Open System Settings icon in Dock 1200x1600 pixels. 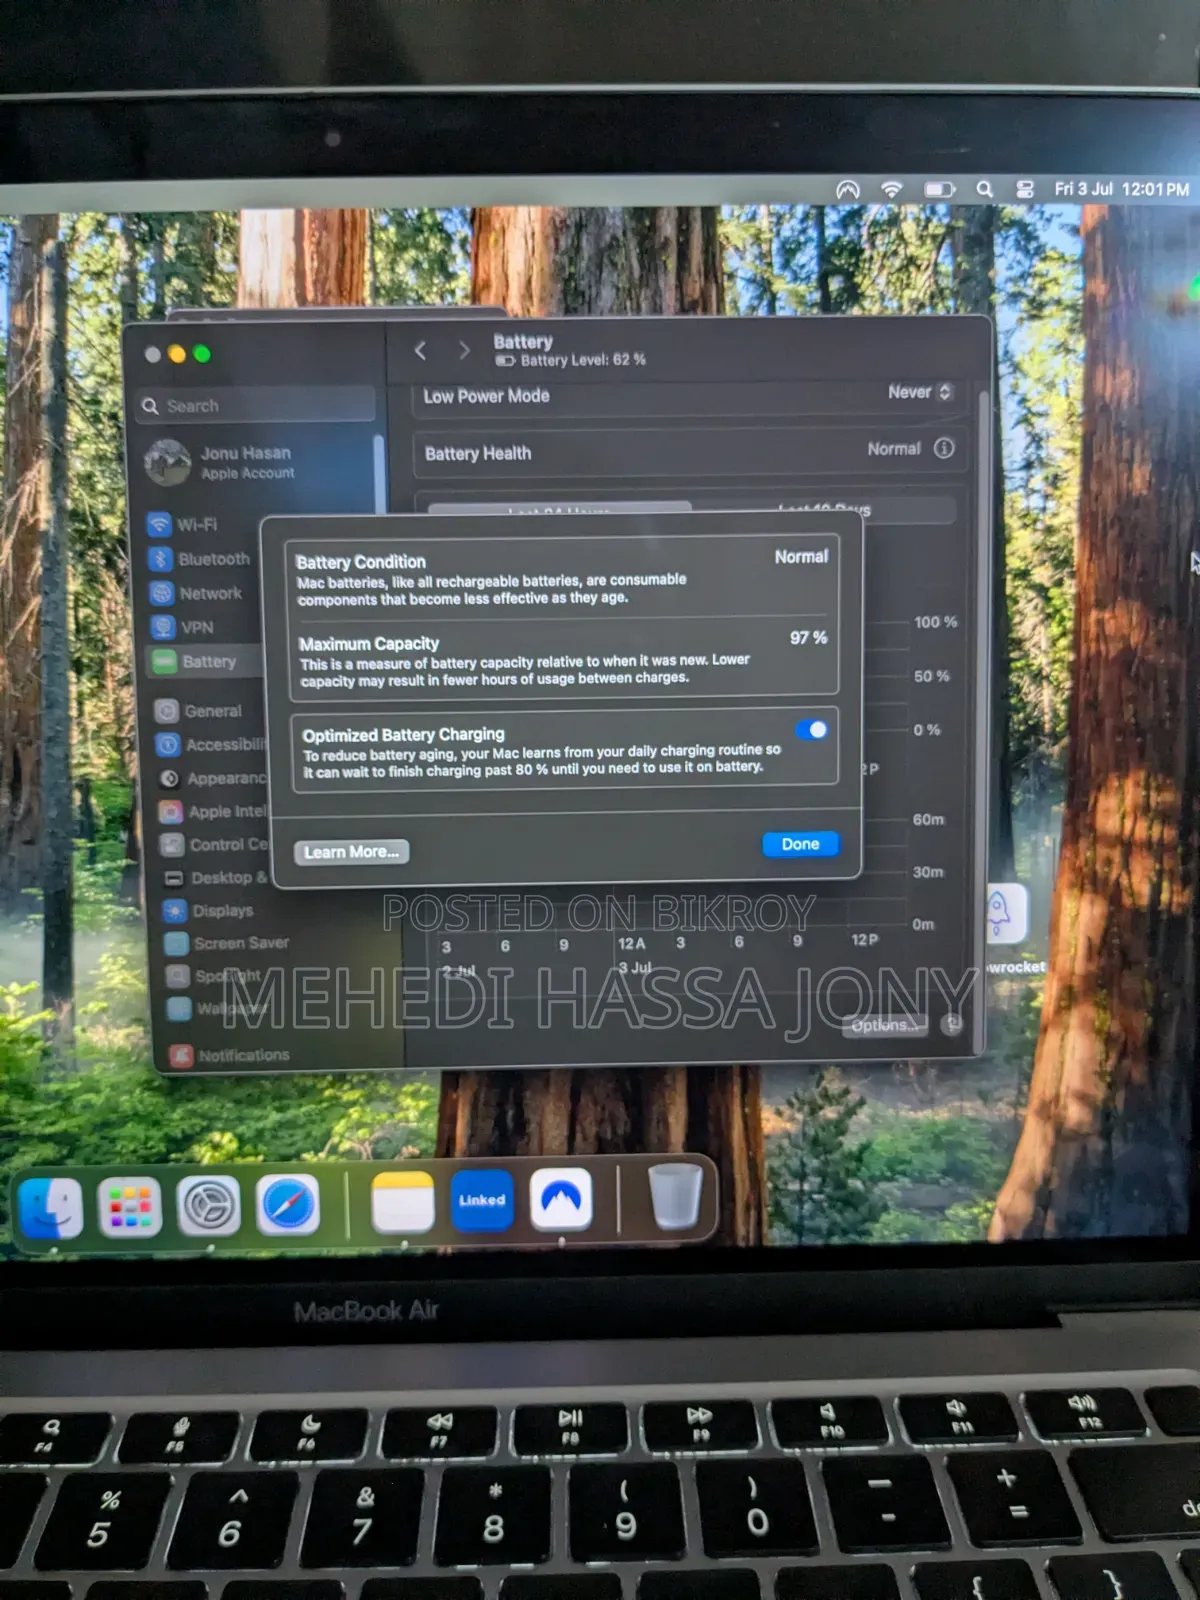(209, 1205)
